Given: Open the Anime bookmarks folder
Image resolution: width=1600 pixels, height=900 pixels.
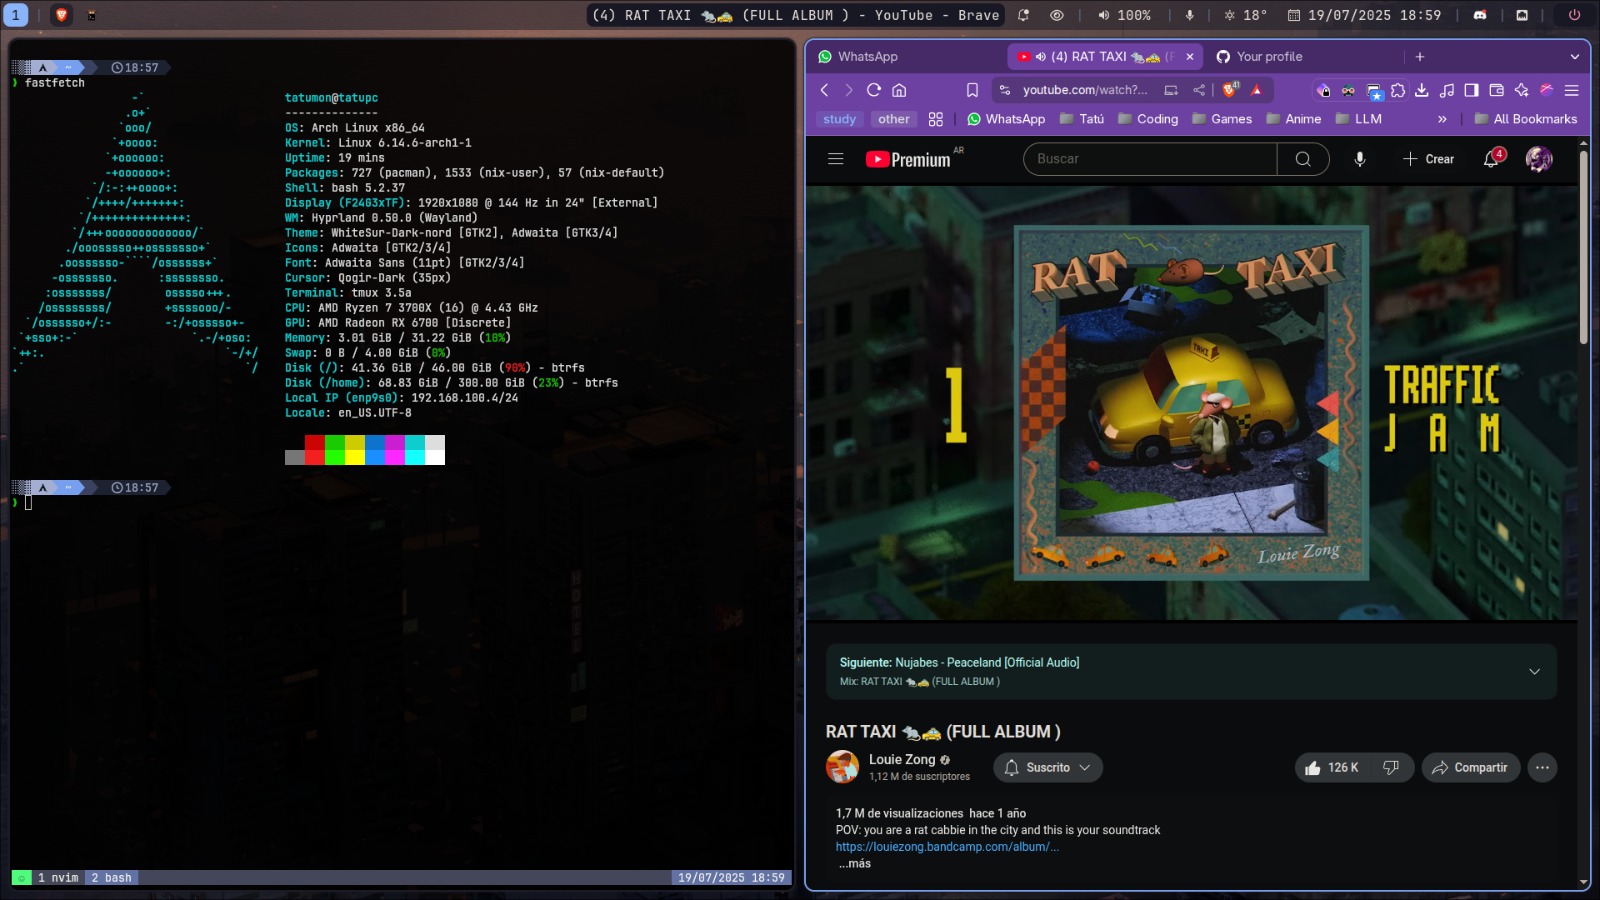Looking at the screenshot, I should pyautogui.click(x=1294, y=119).
